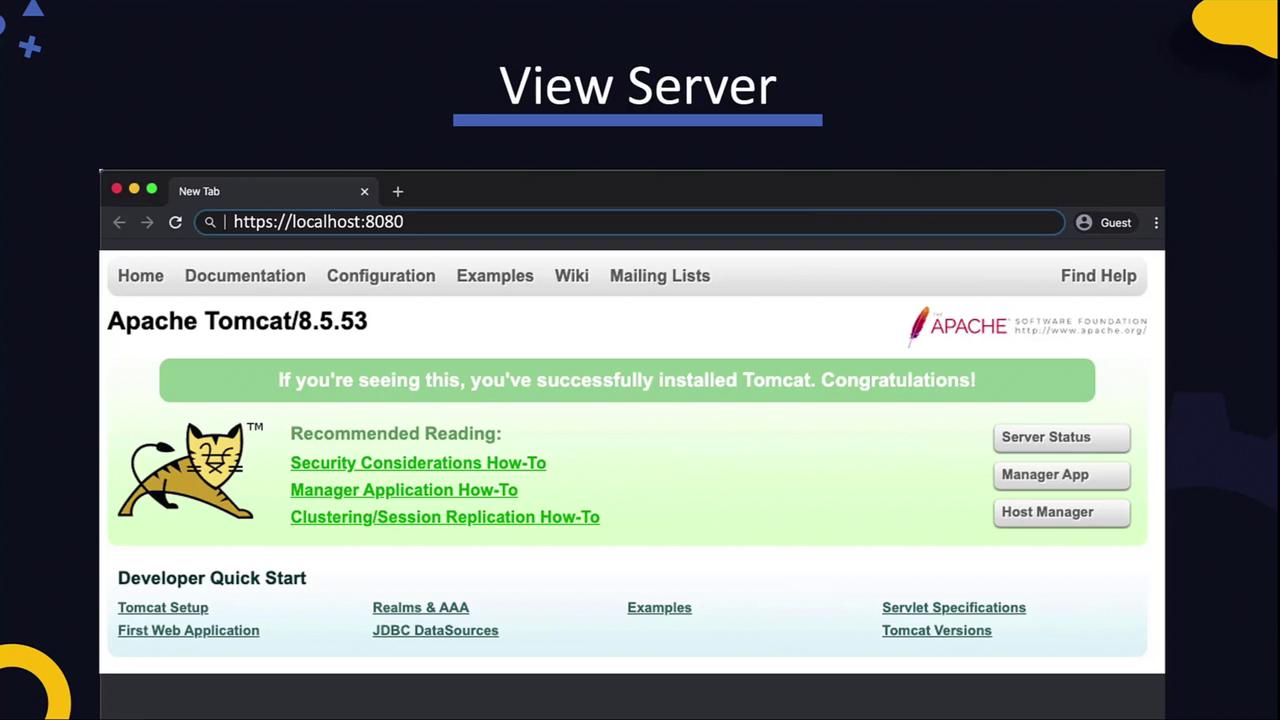1280x720 pixels.
Task: Click the Server Status button
Action: tap(1062, 437)
